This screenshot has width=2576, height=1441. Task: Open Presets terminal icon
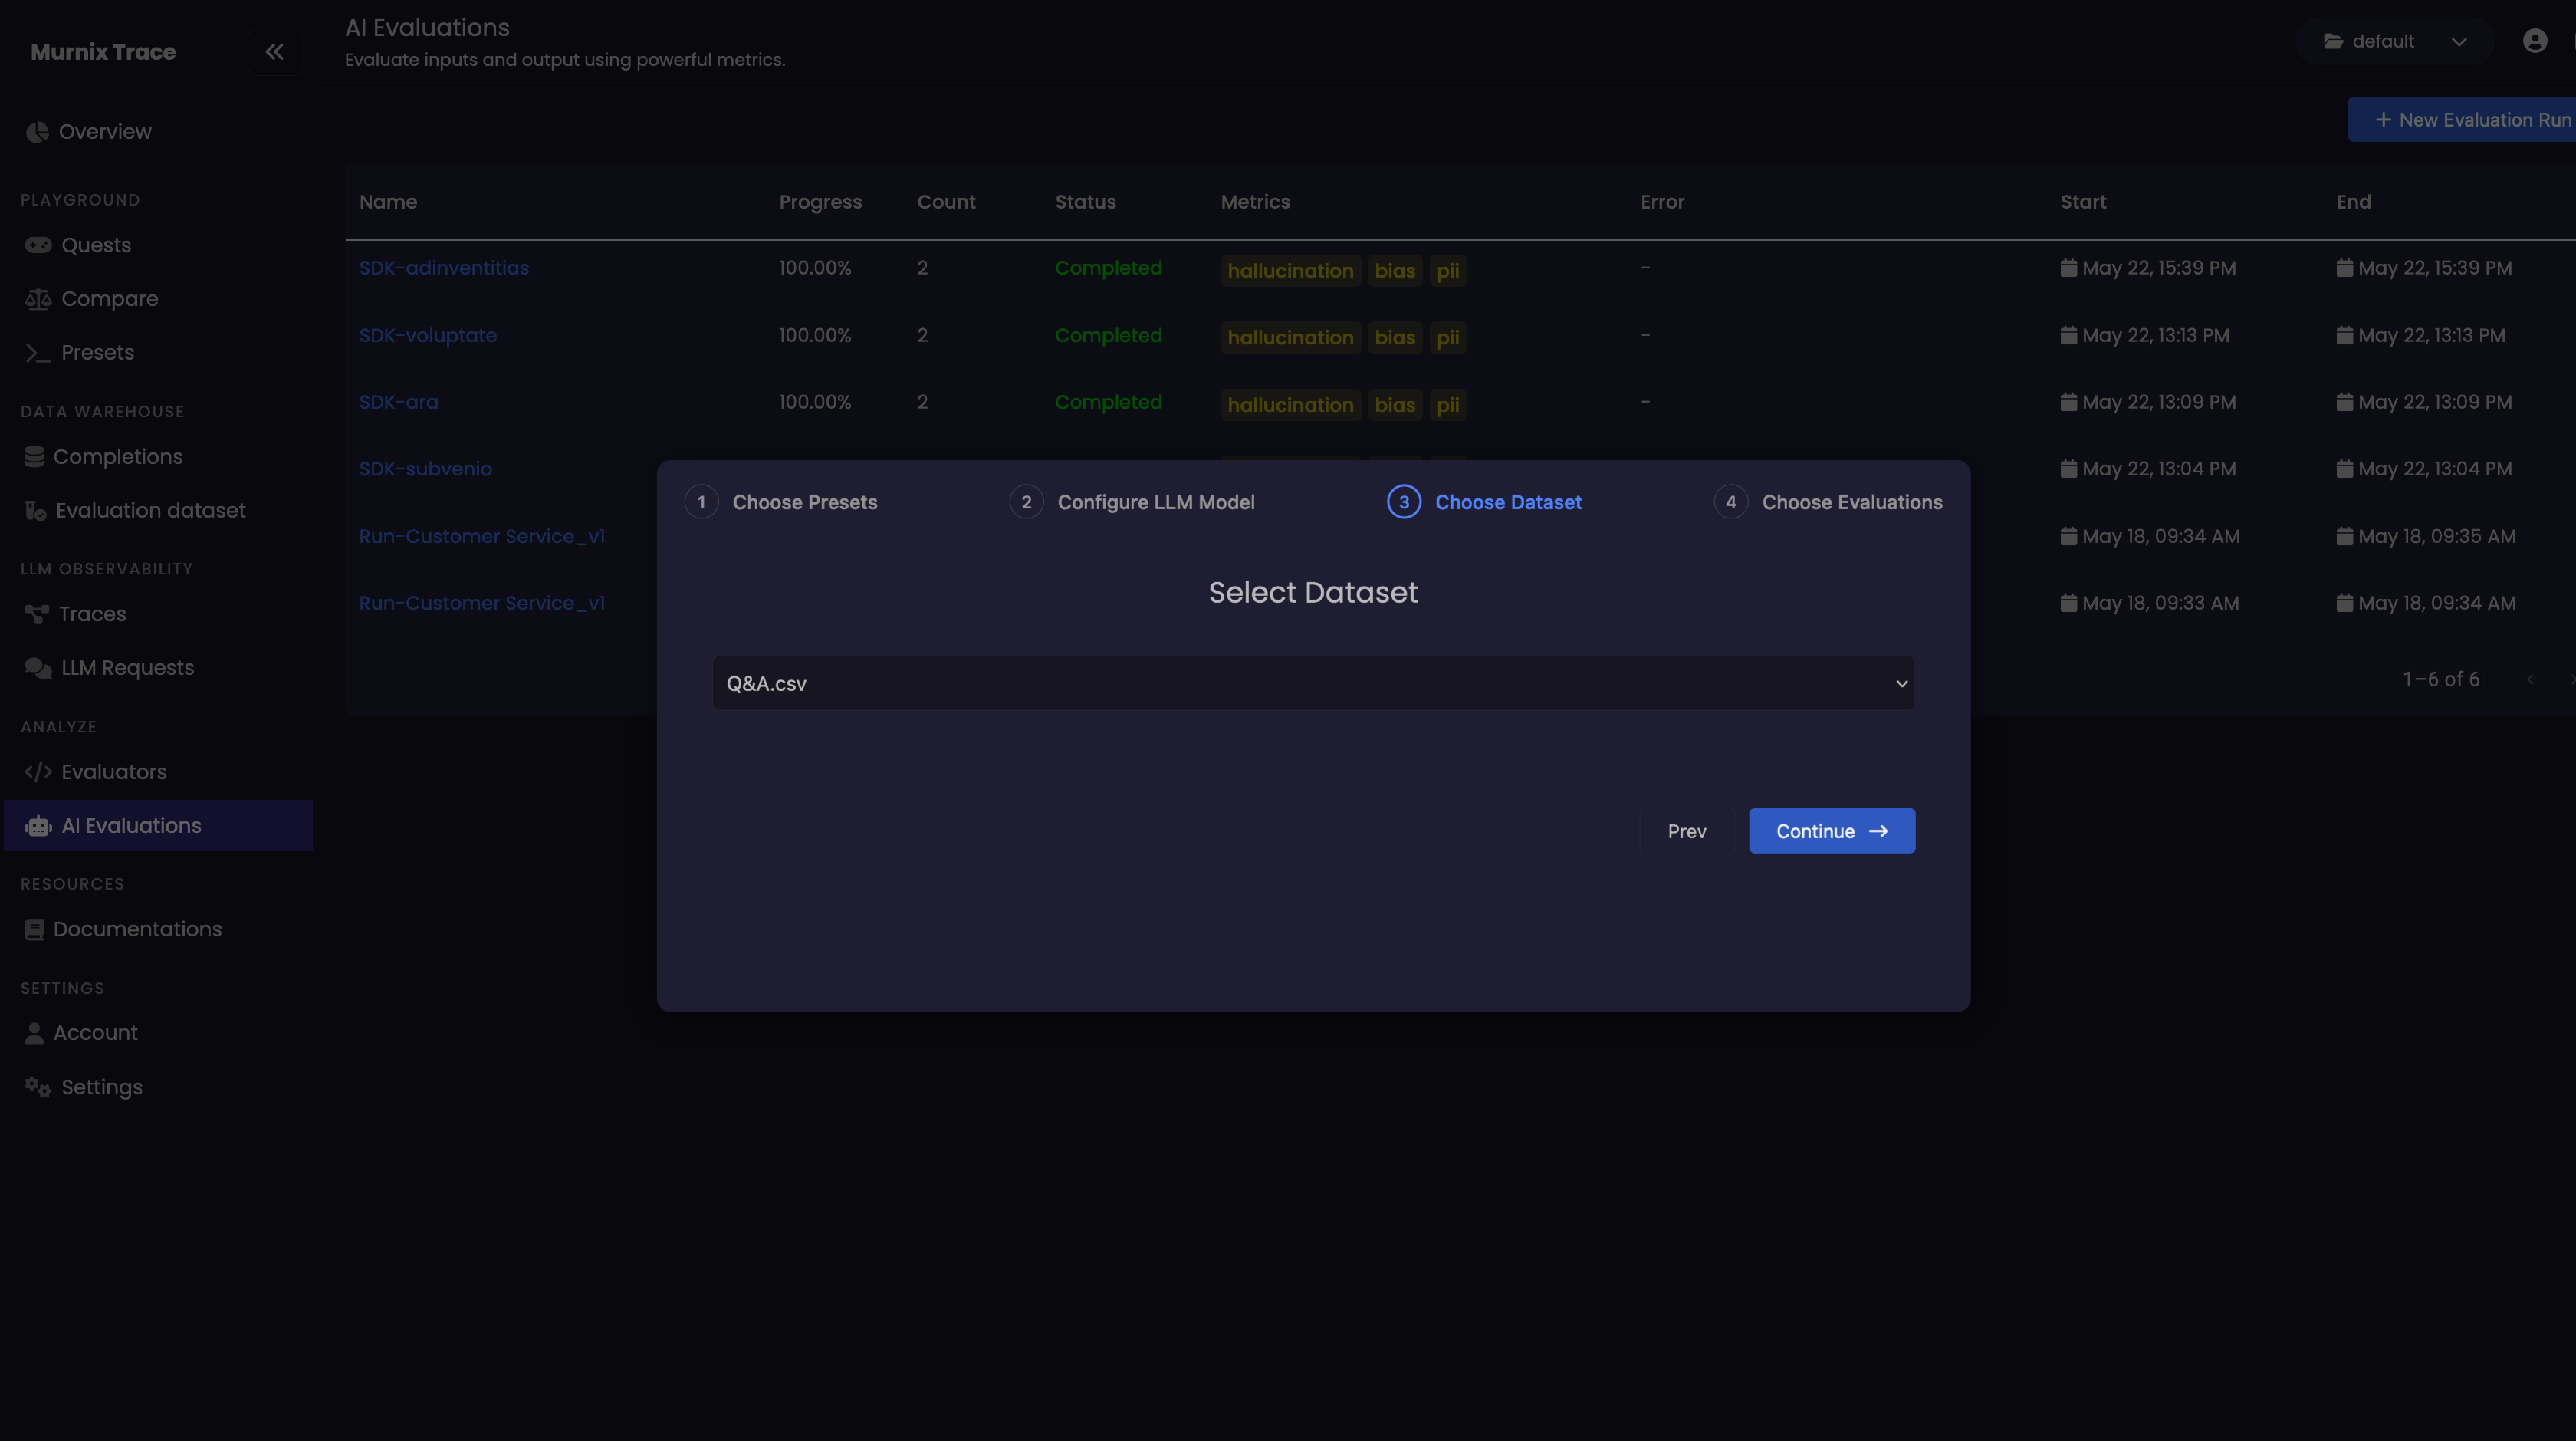coord(38,353)
